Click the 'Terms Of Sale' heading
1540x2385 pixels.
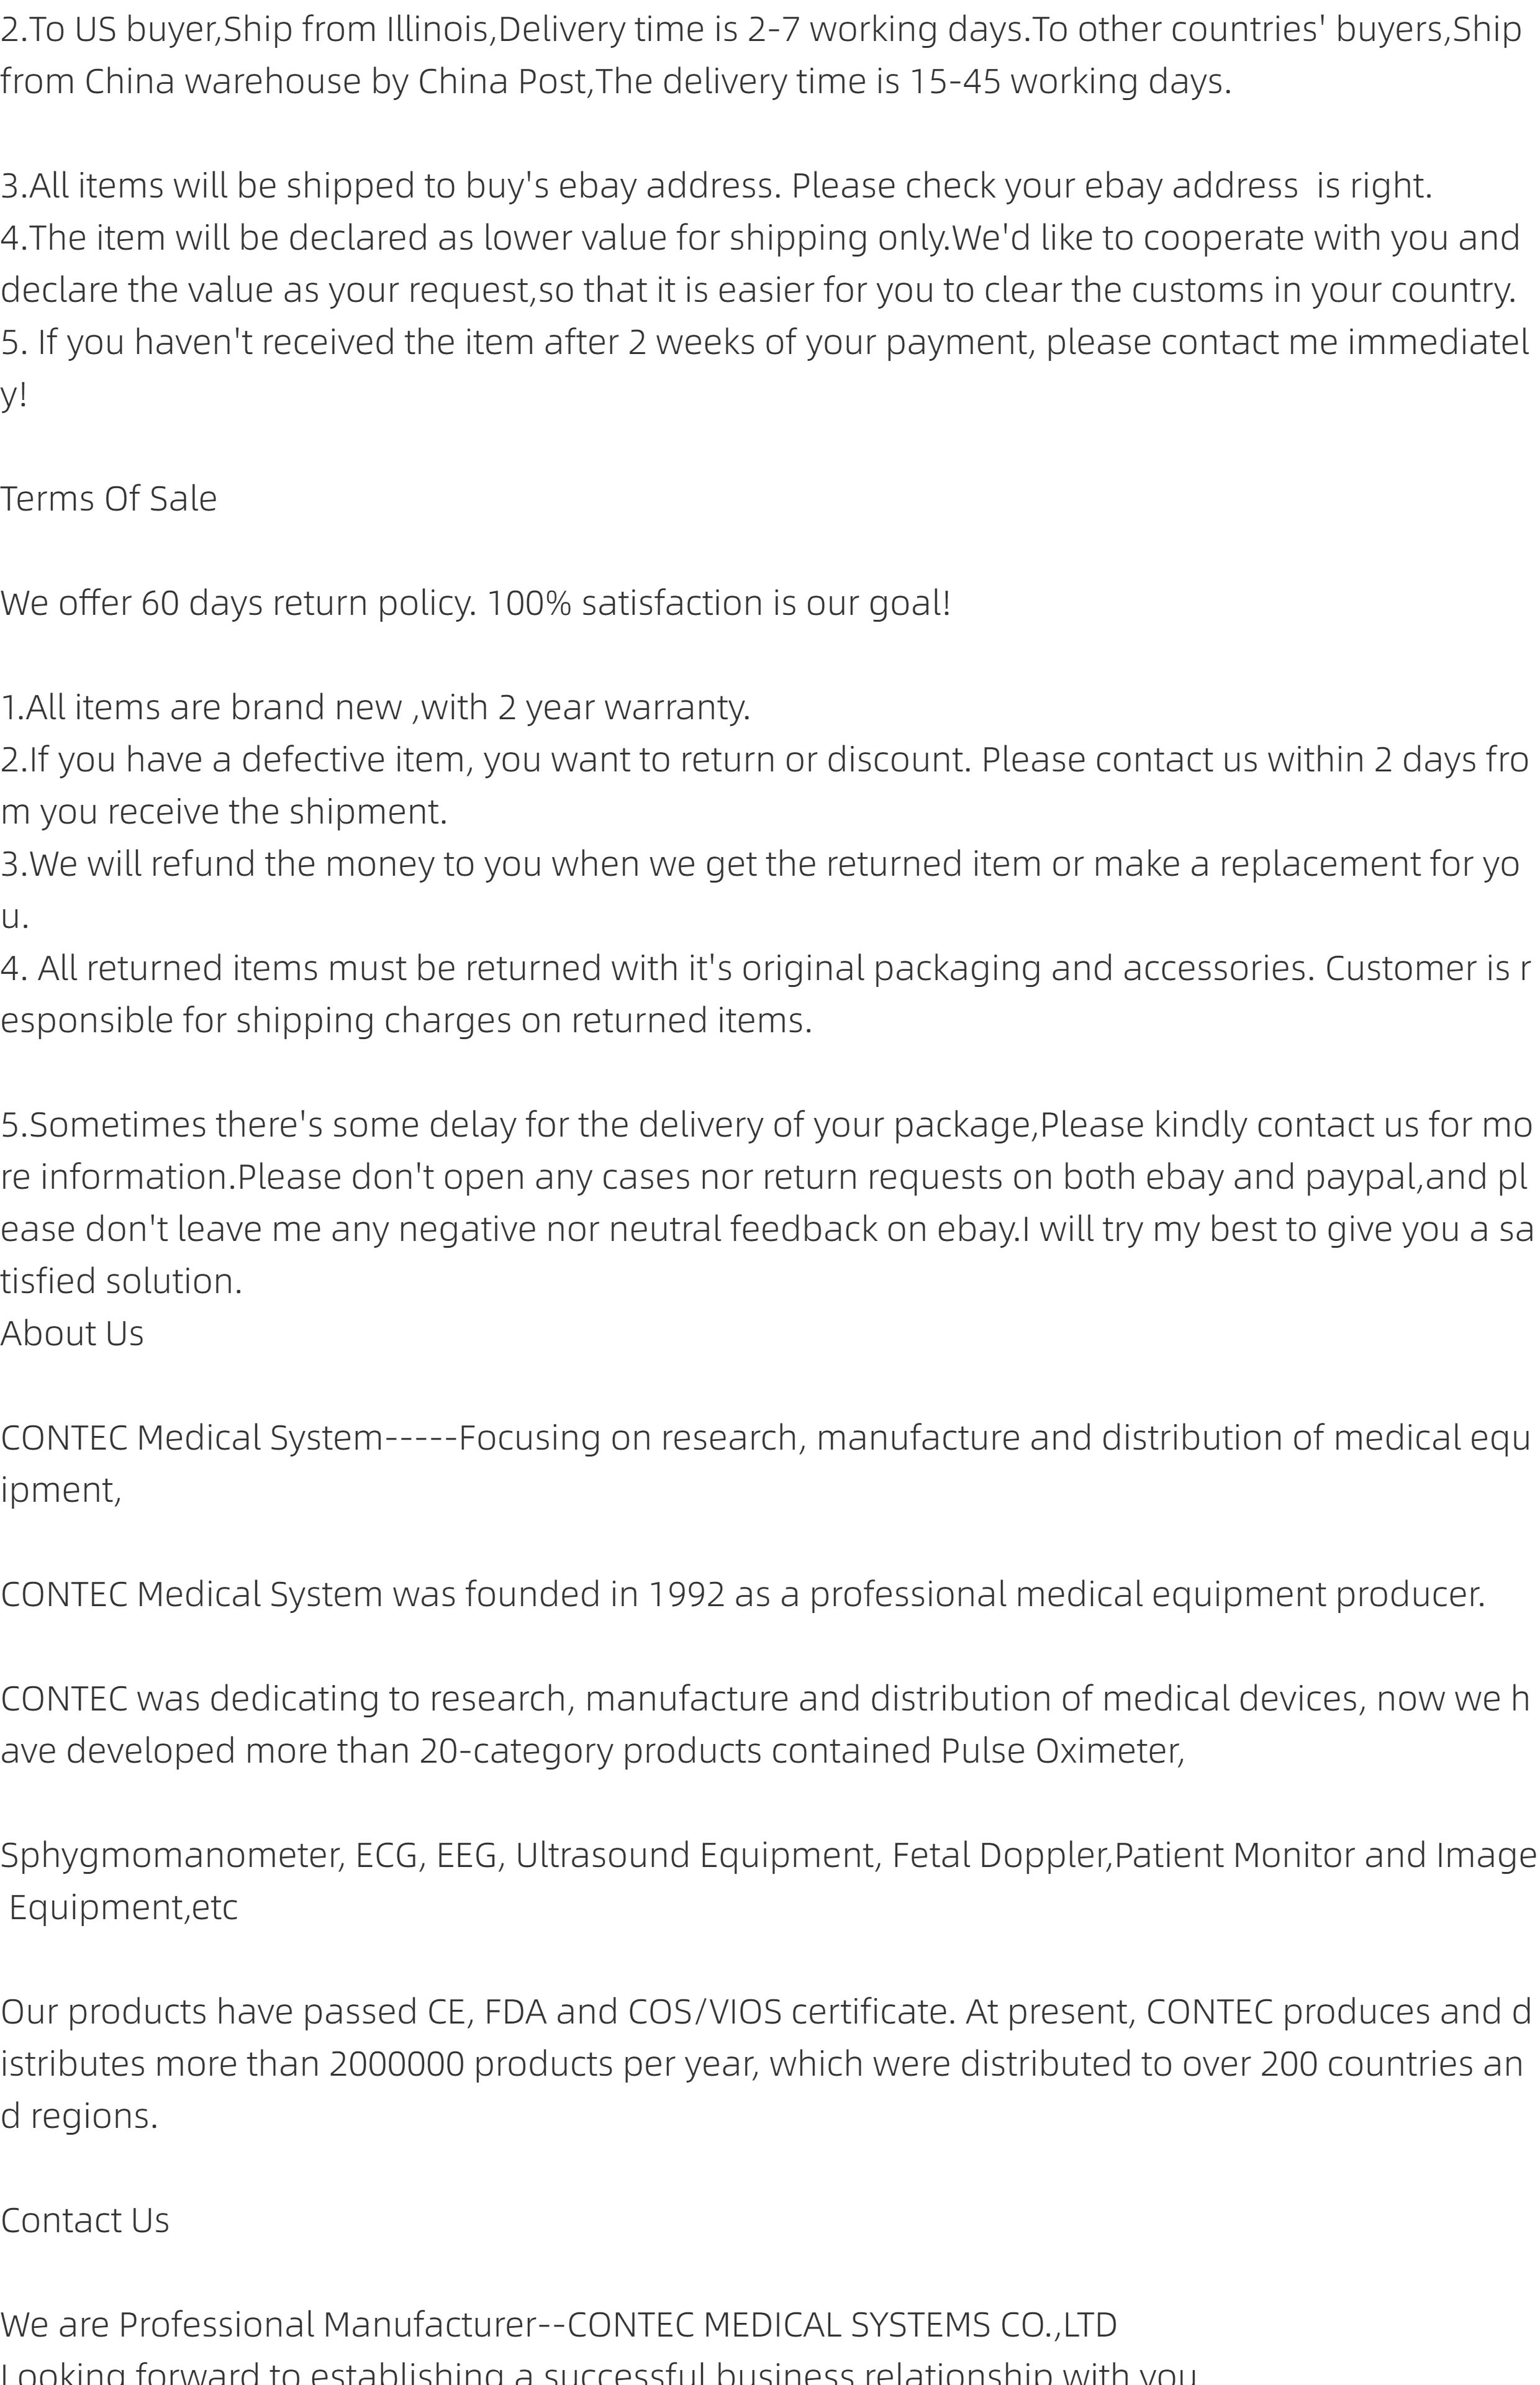[x=108, y=498]
